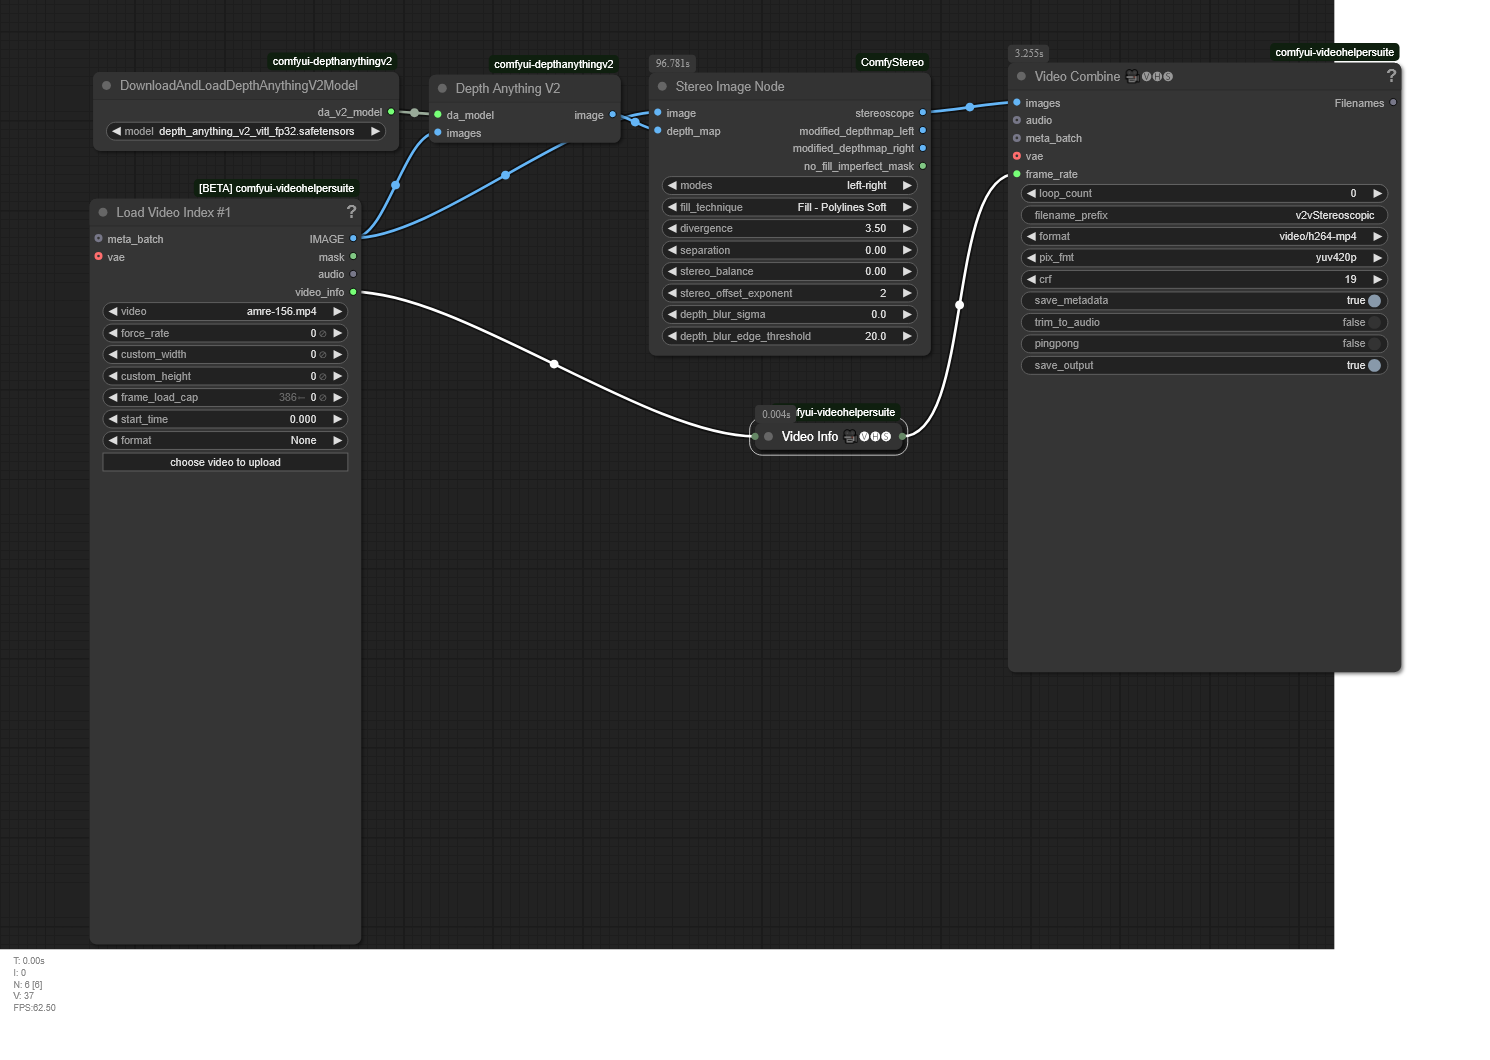This screenshot has height=1060, width=1490.
Task: Toggle save_metadata switch off
Action: 1374,301
